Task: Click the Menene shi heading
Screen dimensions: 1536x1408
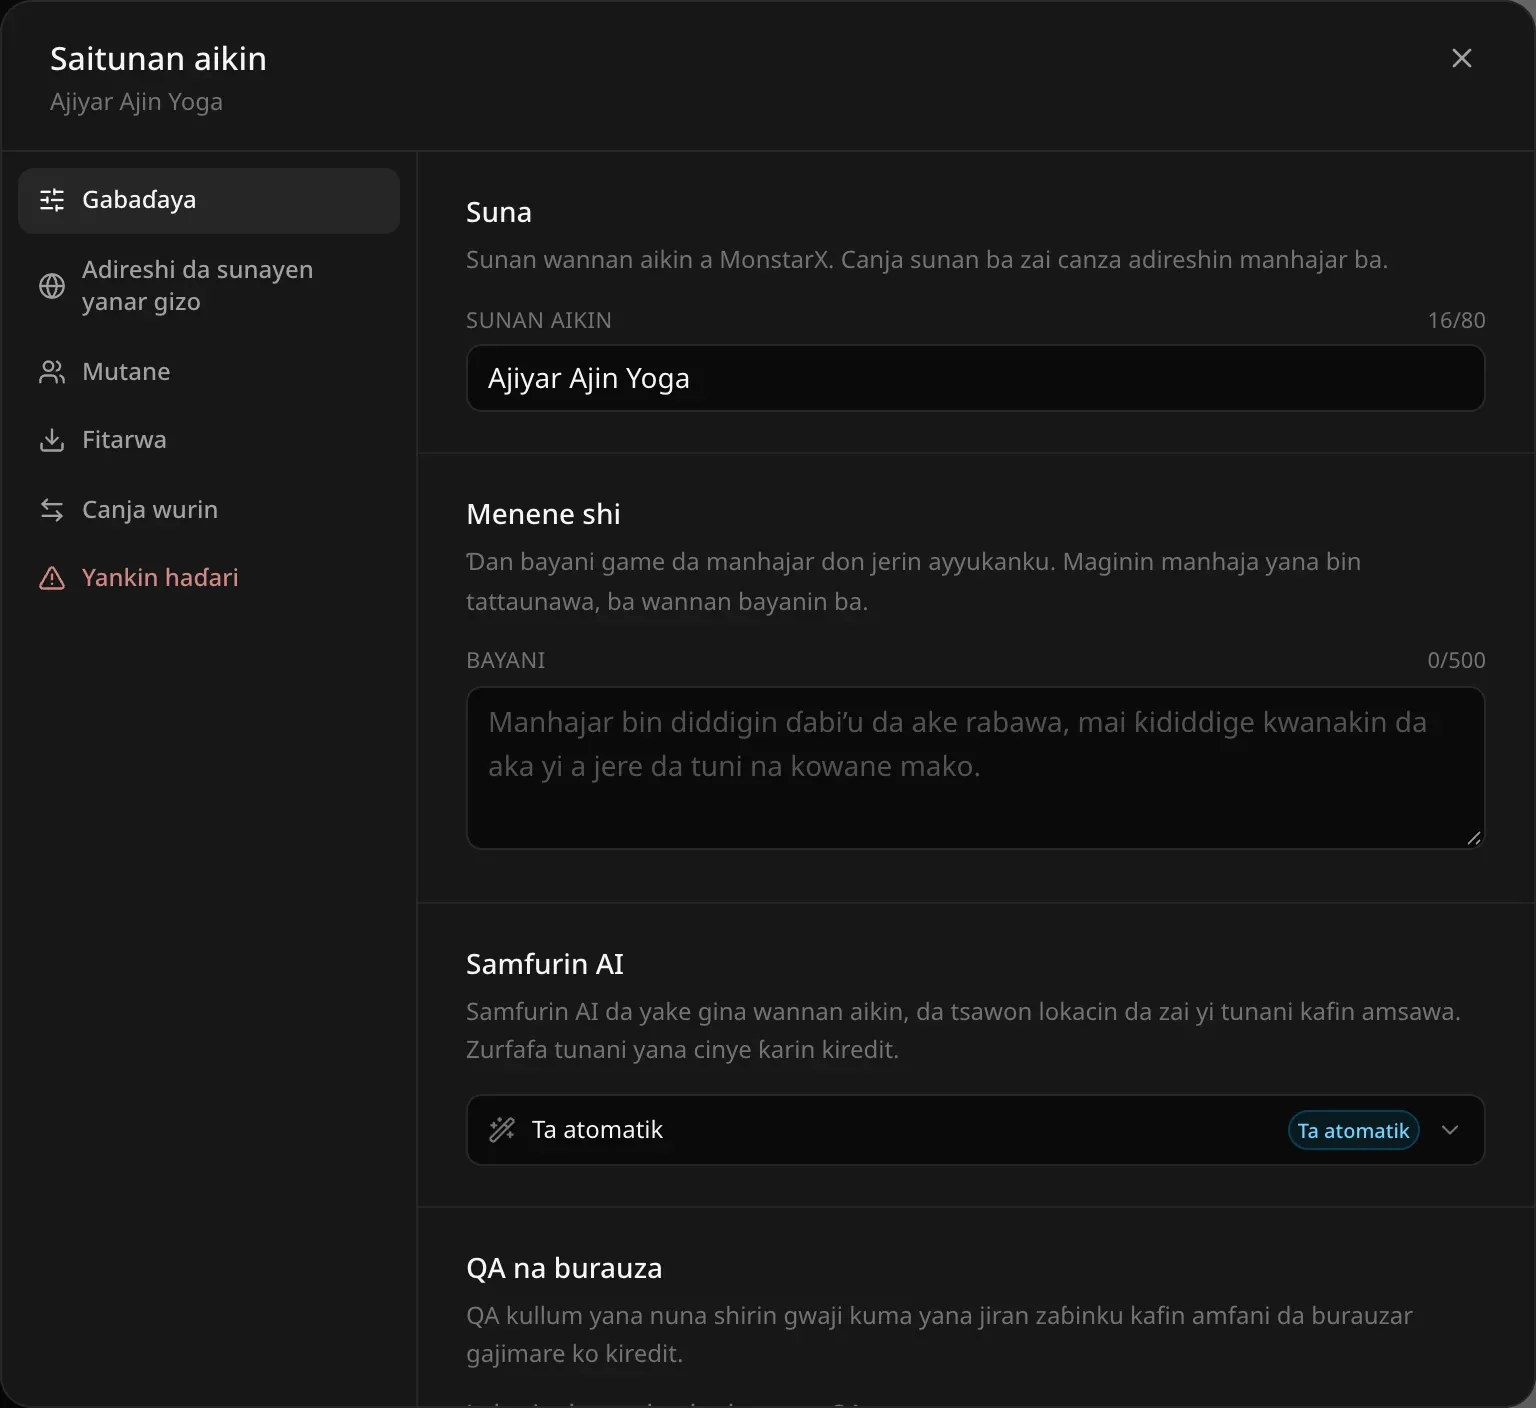Action: [x=543, y=514]
